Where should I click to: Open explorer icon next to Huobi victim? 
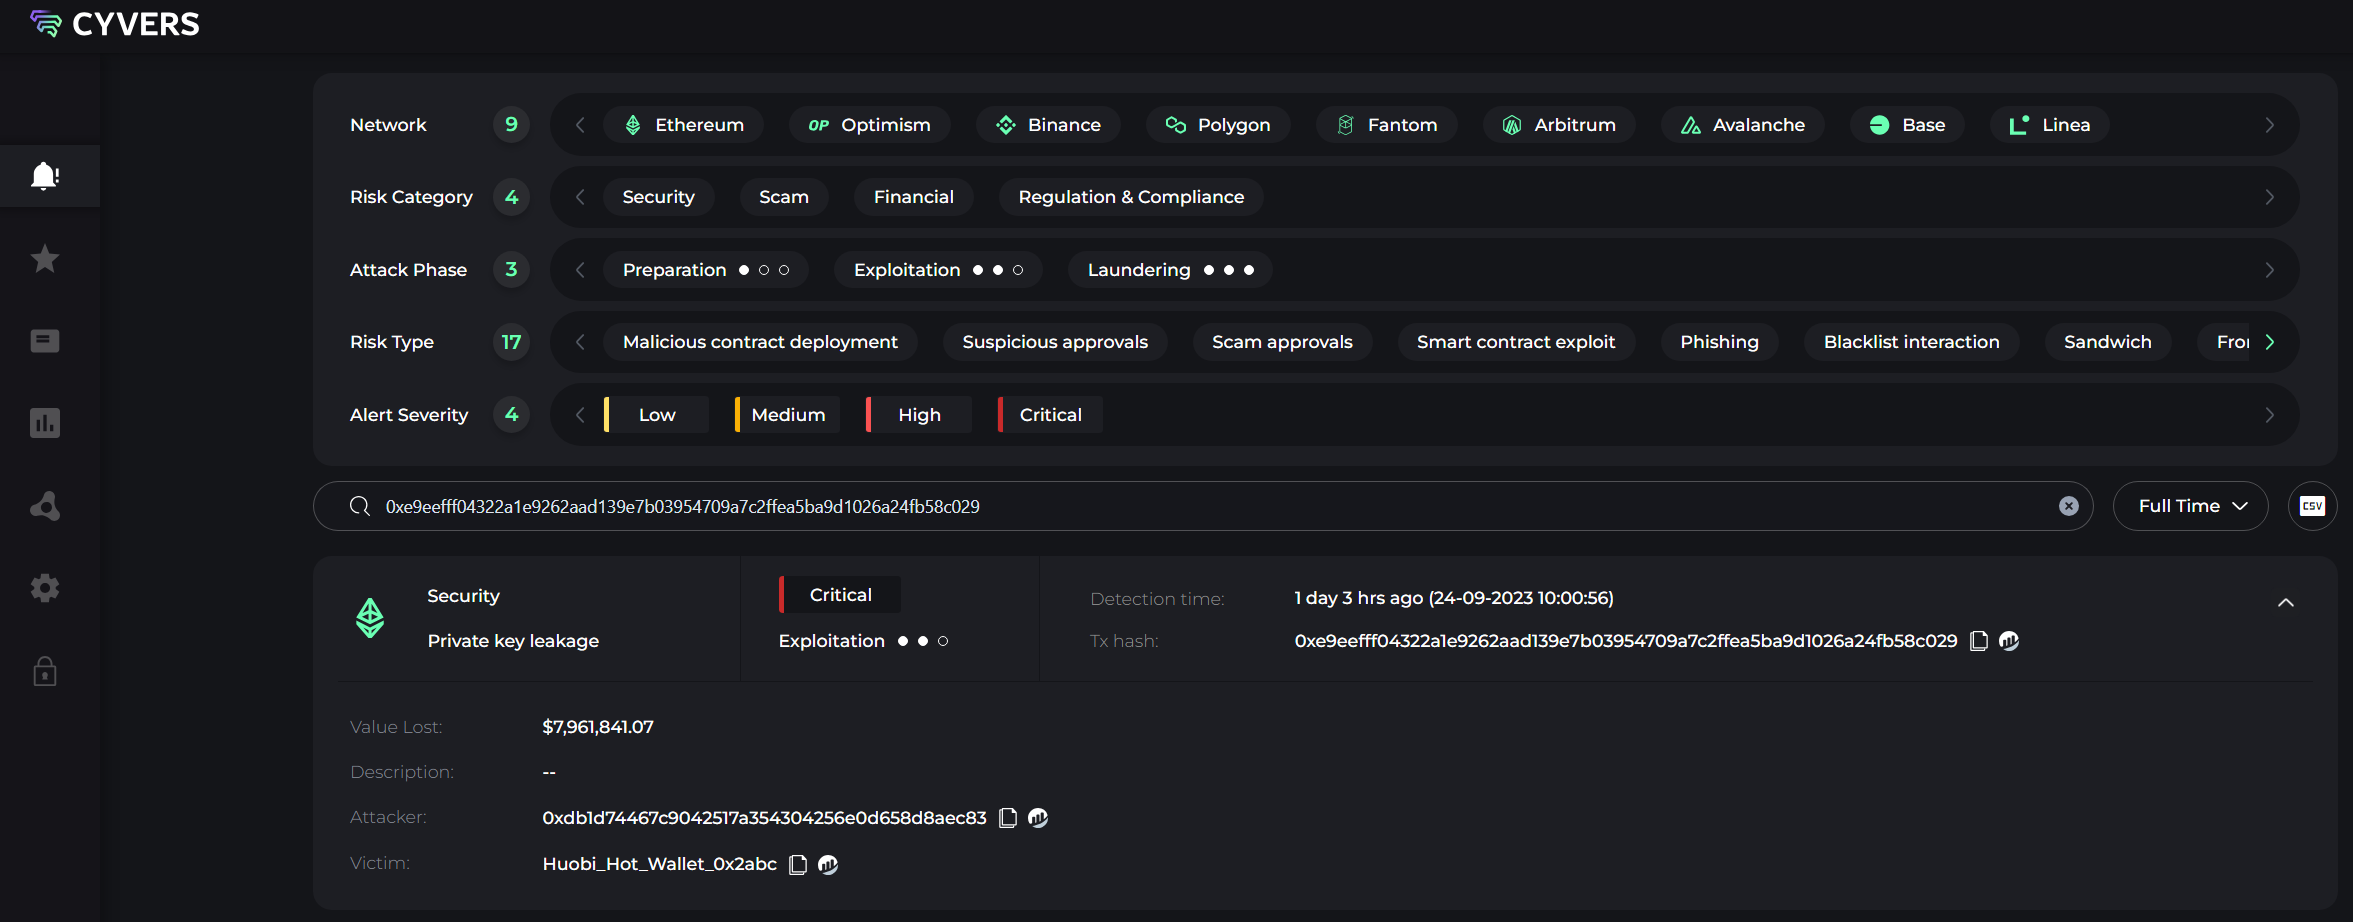tap(828, 864)
